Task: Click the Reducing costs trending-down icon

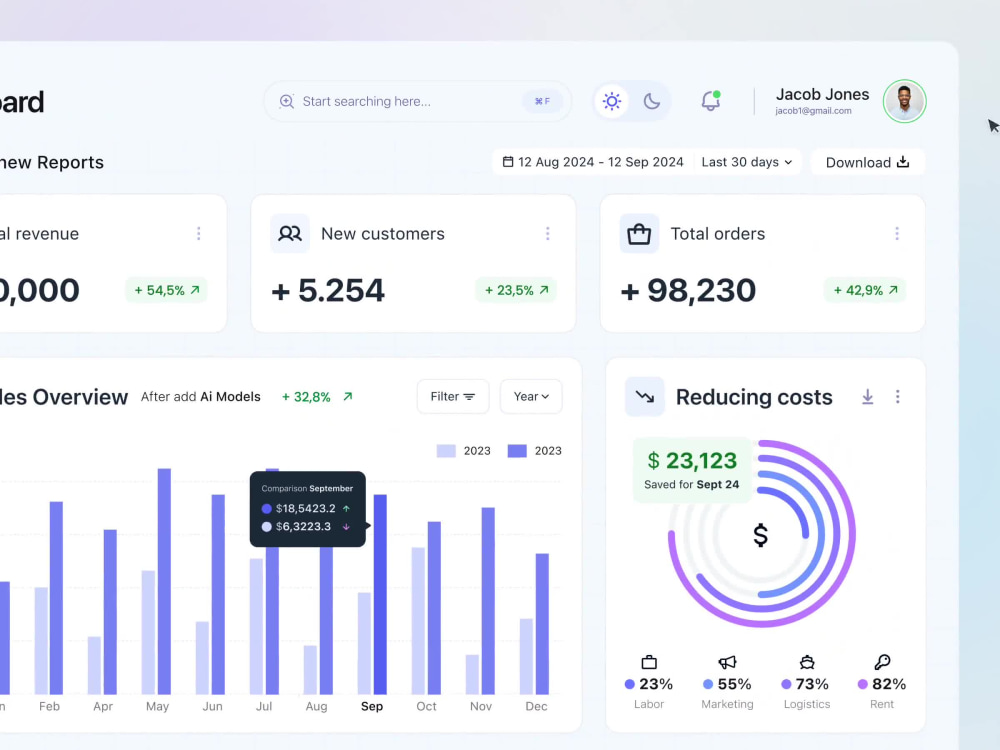Action: 645,397
